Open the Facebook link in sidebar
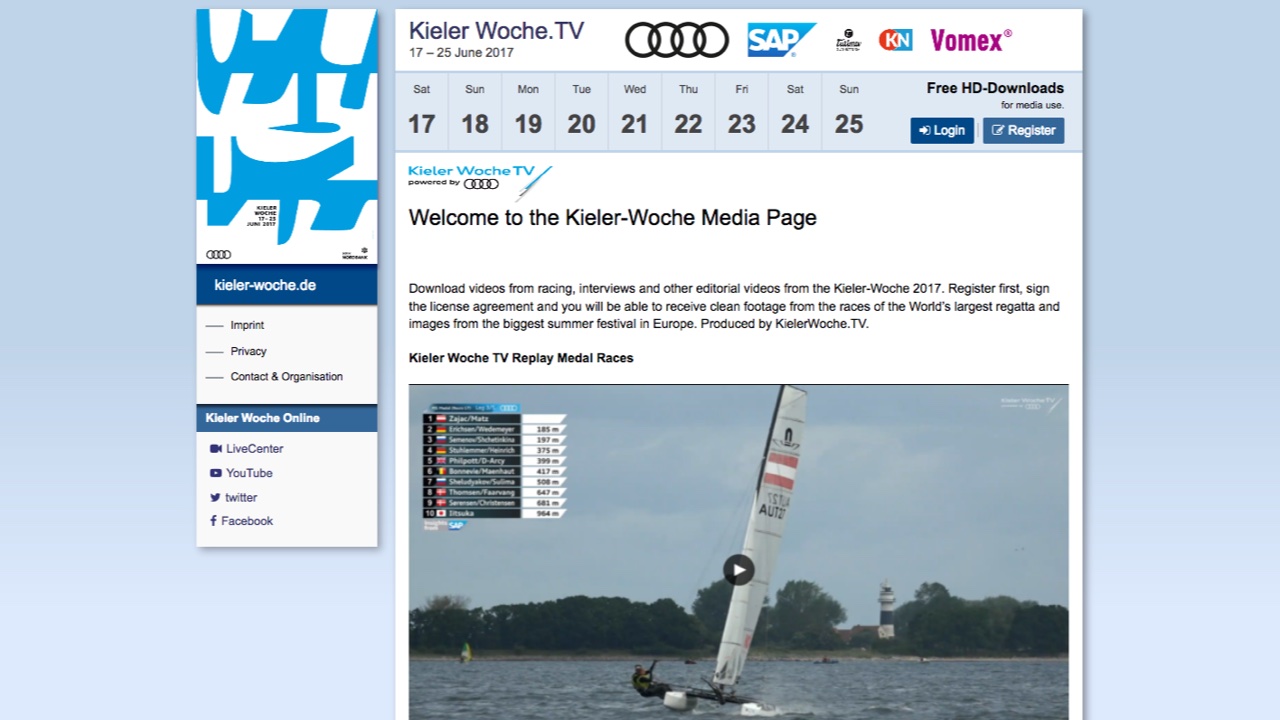This screenshot has height=720, width=1280. [x=247, y=521]
